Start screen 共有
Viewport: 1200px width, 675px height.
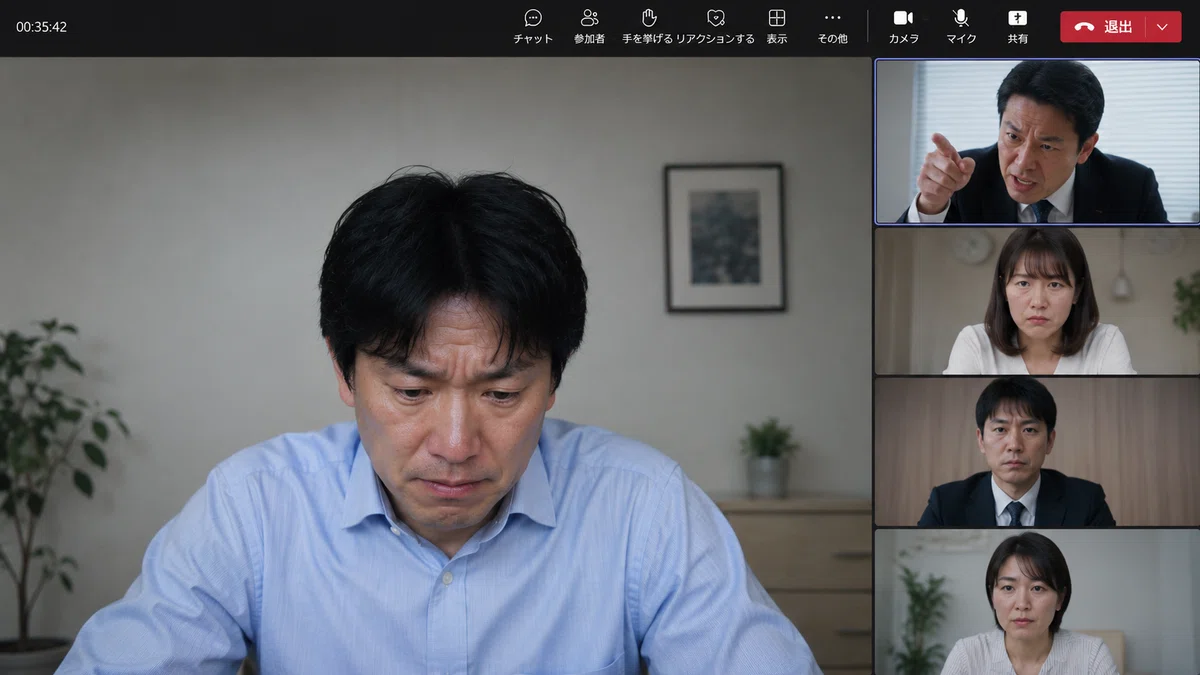[x=1017, y=27]
